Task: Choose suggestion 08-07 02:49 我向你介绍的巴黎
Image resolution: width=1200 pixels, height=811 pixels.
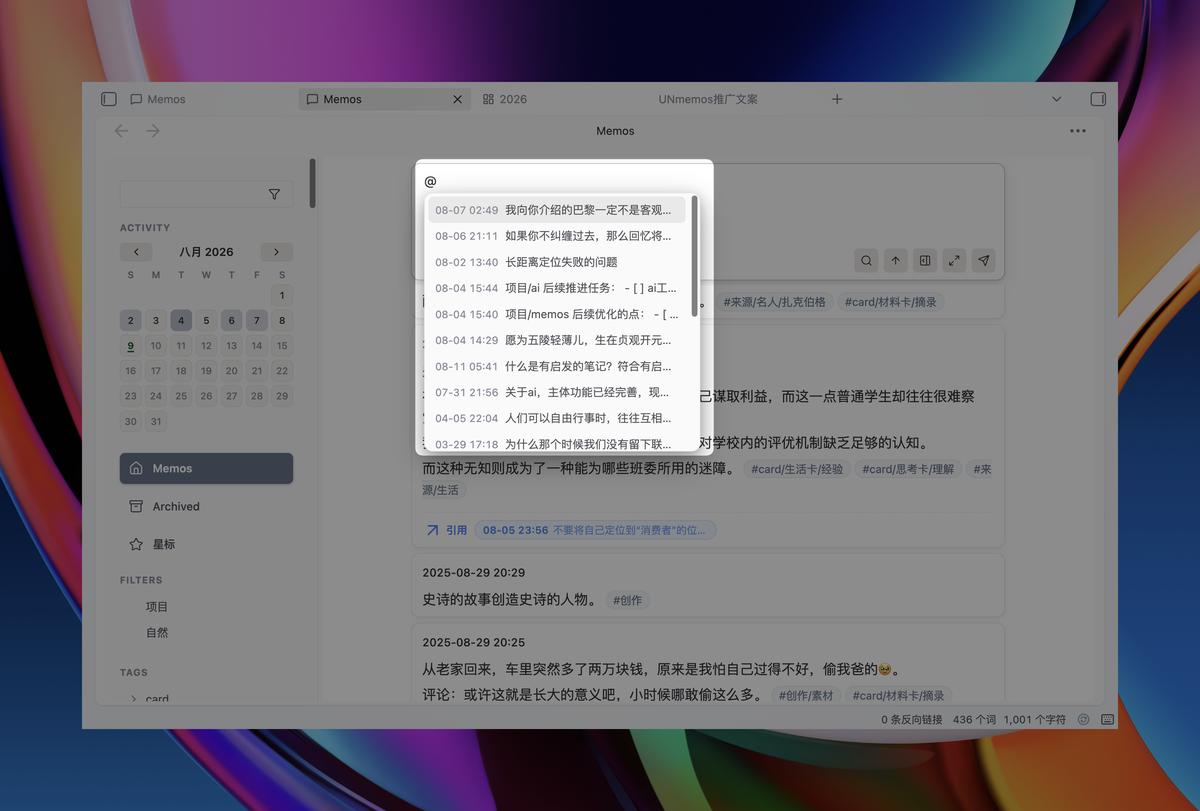Action: [x=556, y=210]
